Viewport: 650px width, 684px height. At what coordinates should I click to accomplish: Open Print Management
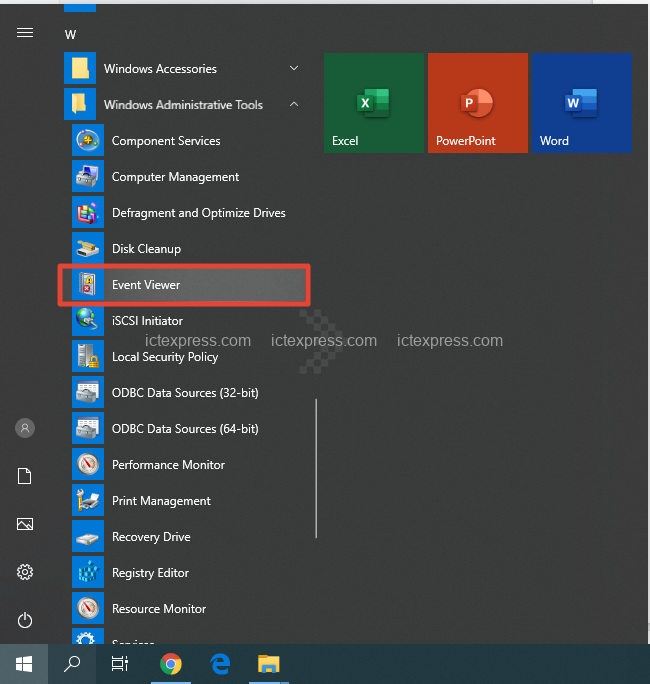[x=161, y=501]
